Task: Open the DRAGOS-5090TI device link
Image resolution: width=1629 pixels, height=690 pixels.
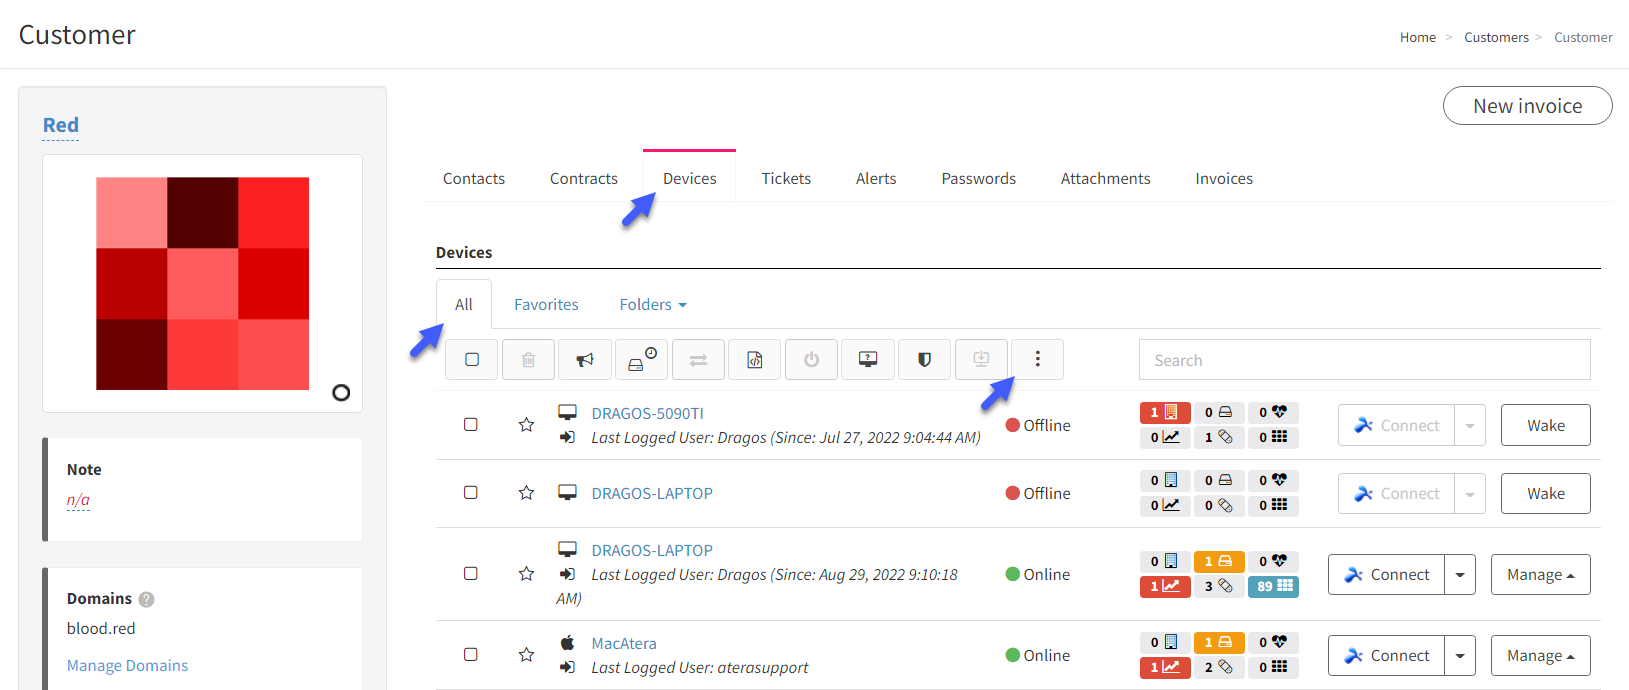Action: tap(648, 413)
